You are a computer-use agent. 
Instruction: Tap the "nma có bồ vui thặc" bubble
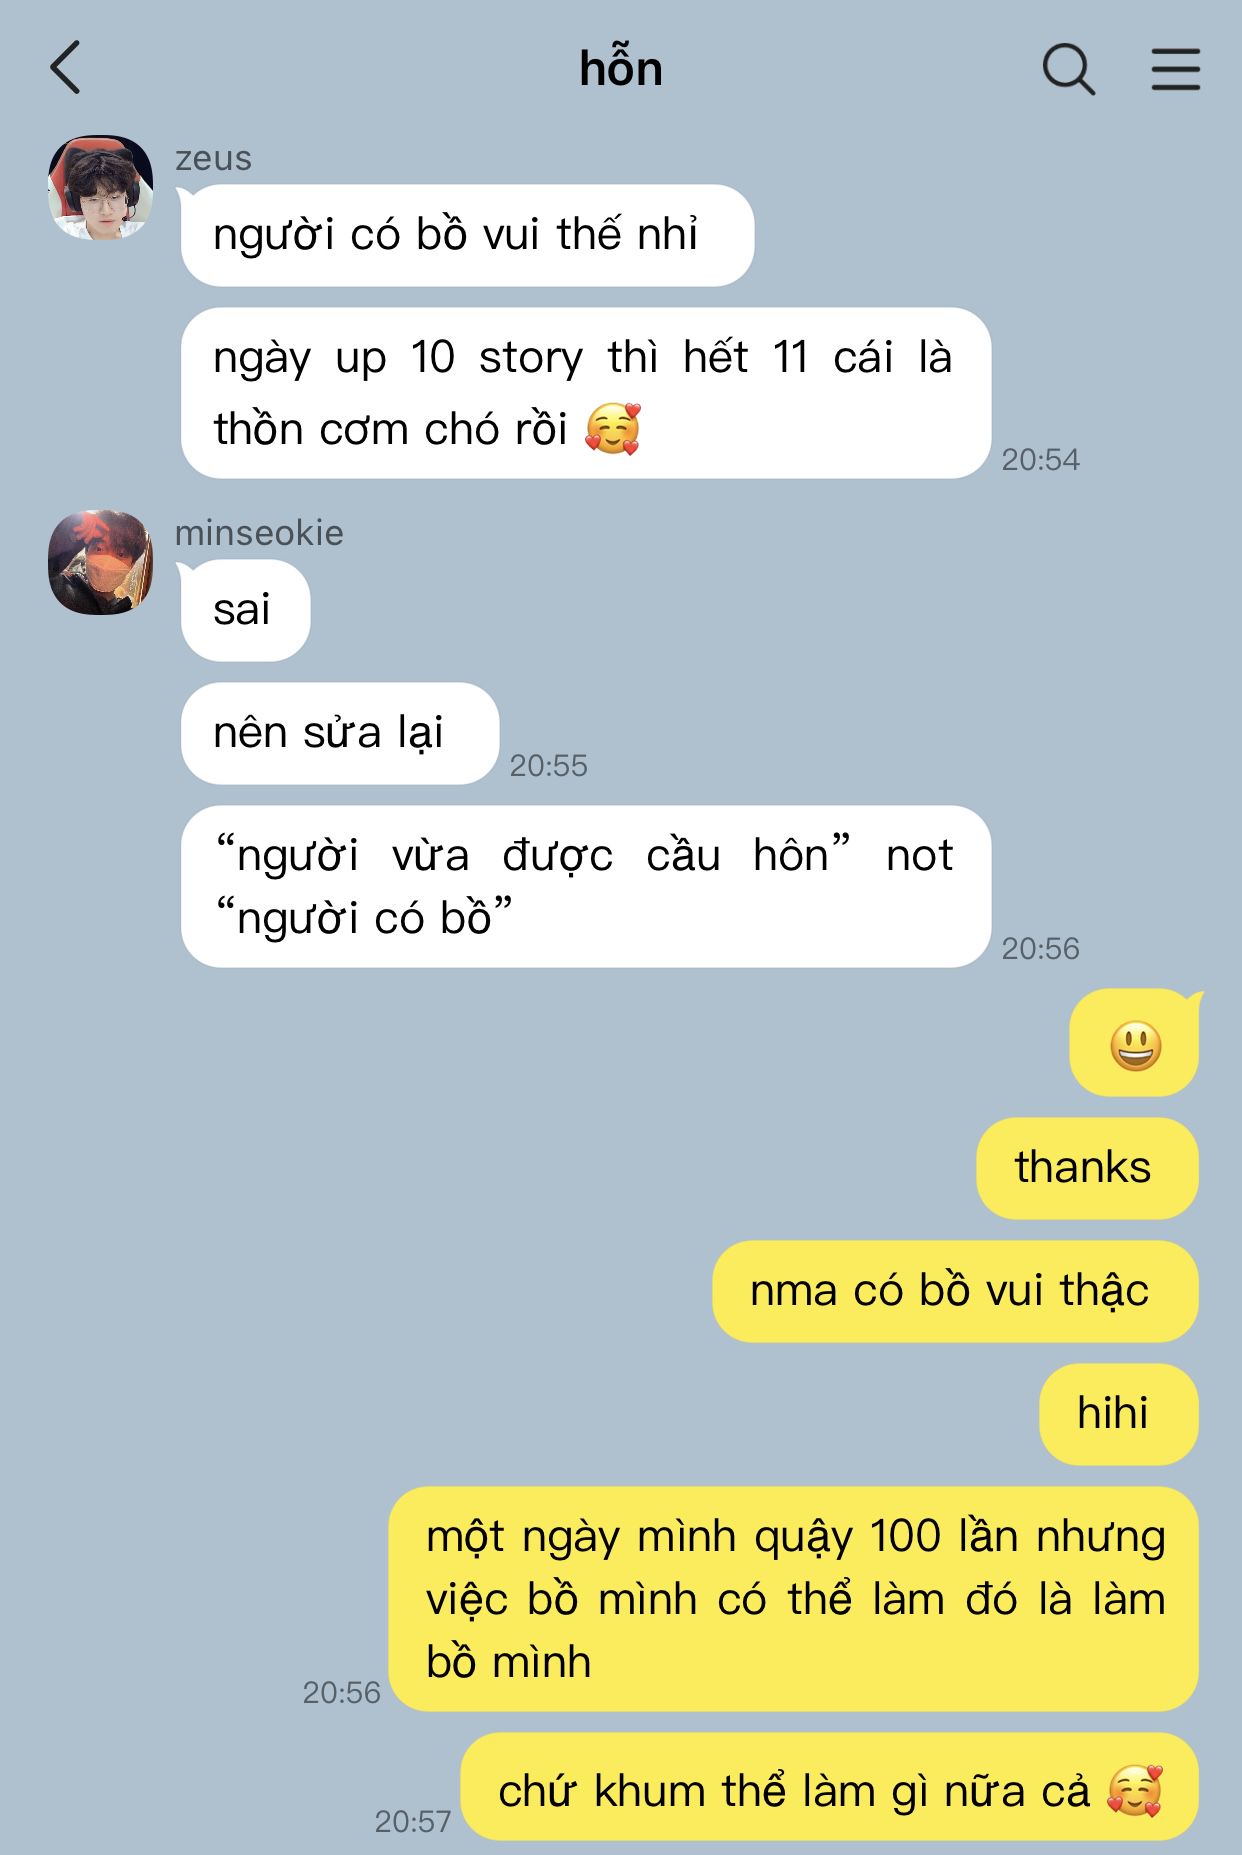[x=955, y=1291]
